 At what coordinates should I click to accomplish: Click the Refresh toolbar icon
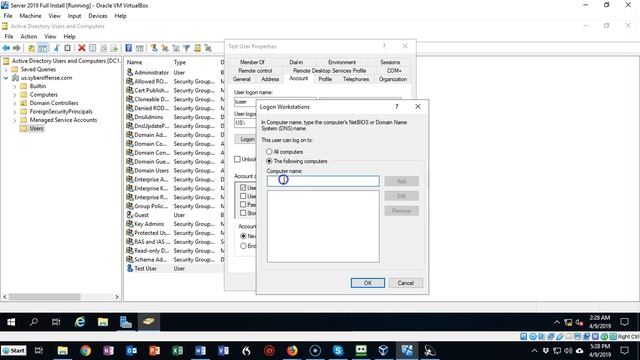[104, 48]
